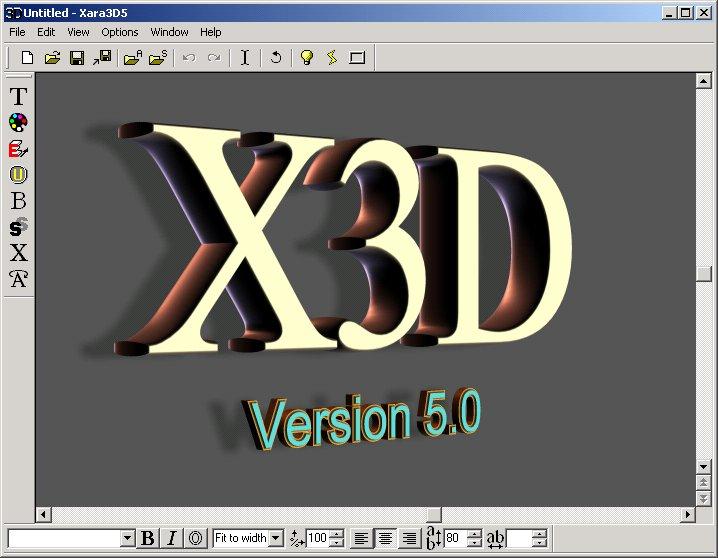Toggle the light bulb lighting icon
718x558 pixels.
point(307,58)
